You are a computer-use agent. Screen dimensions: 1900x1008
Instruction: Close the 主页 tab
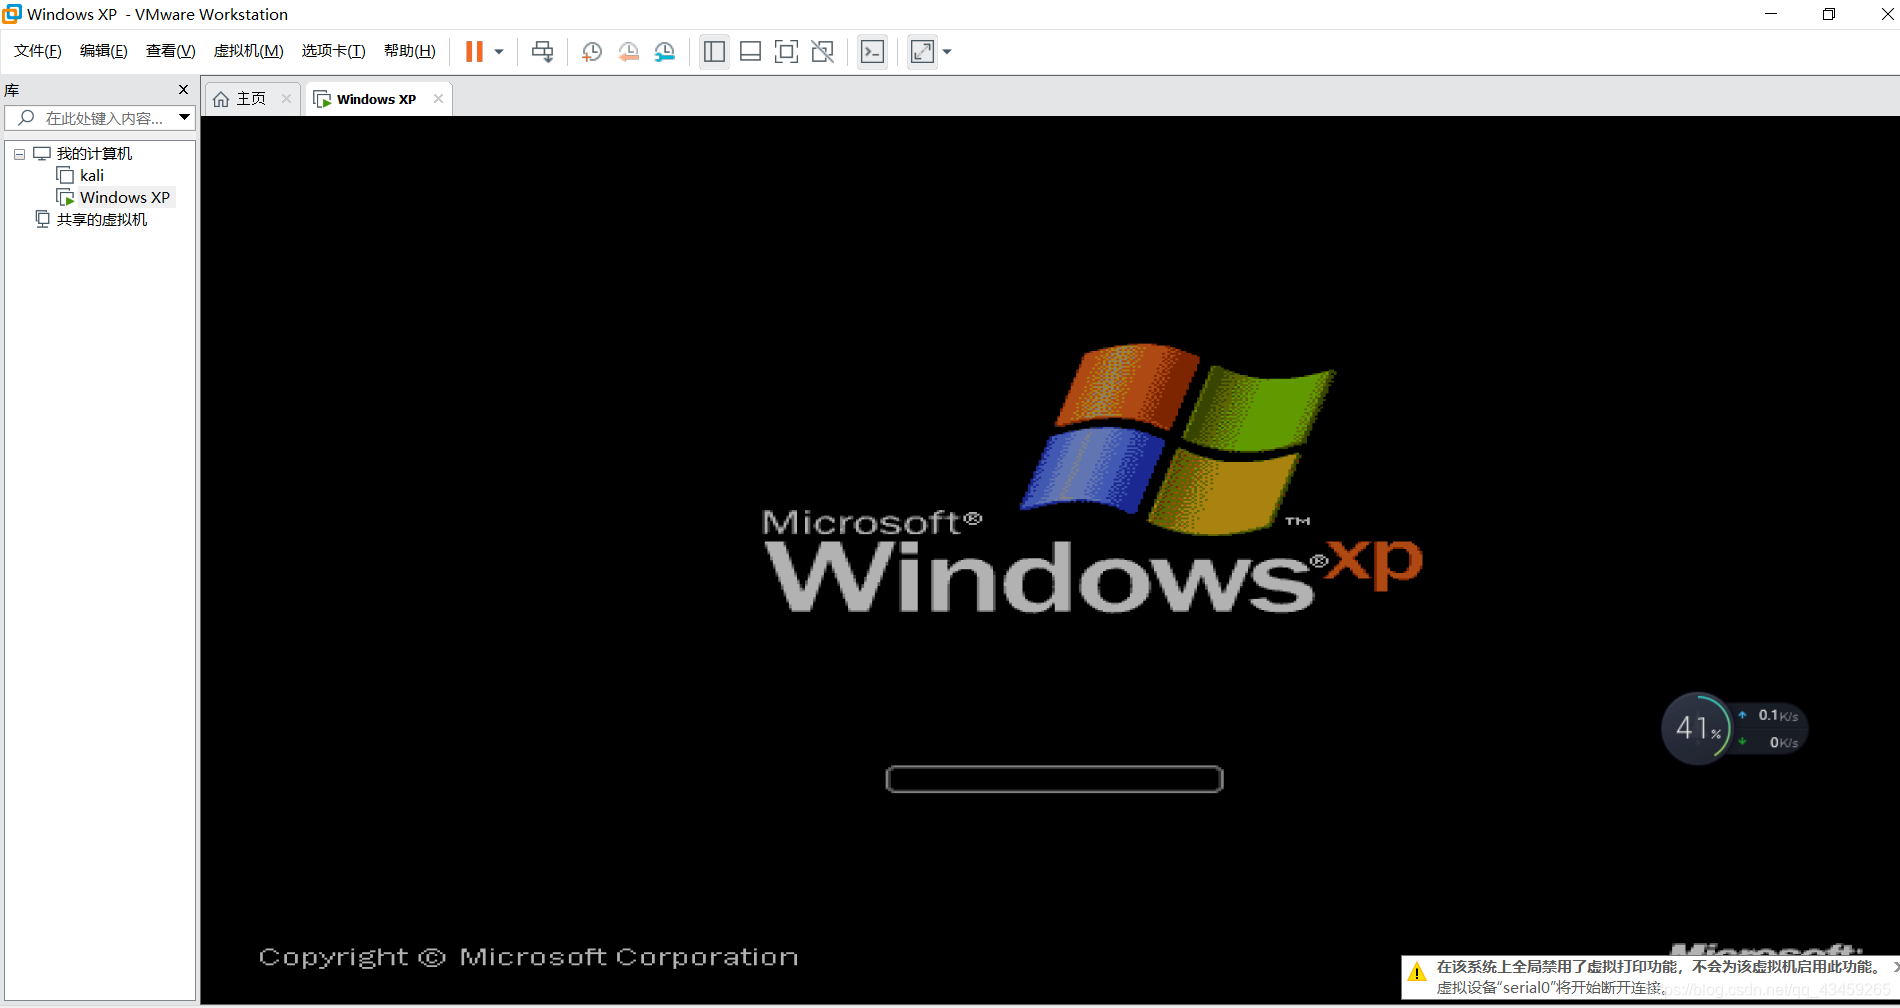click(286, 99)
